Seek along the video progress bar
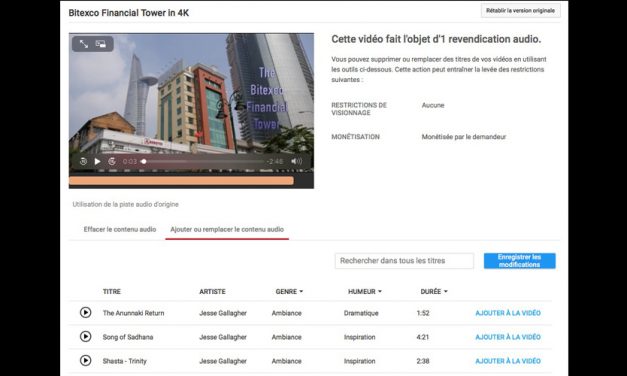 (x=204, y=161)
